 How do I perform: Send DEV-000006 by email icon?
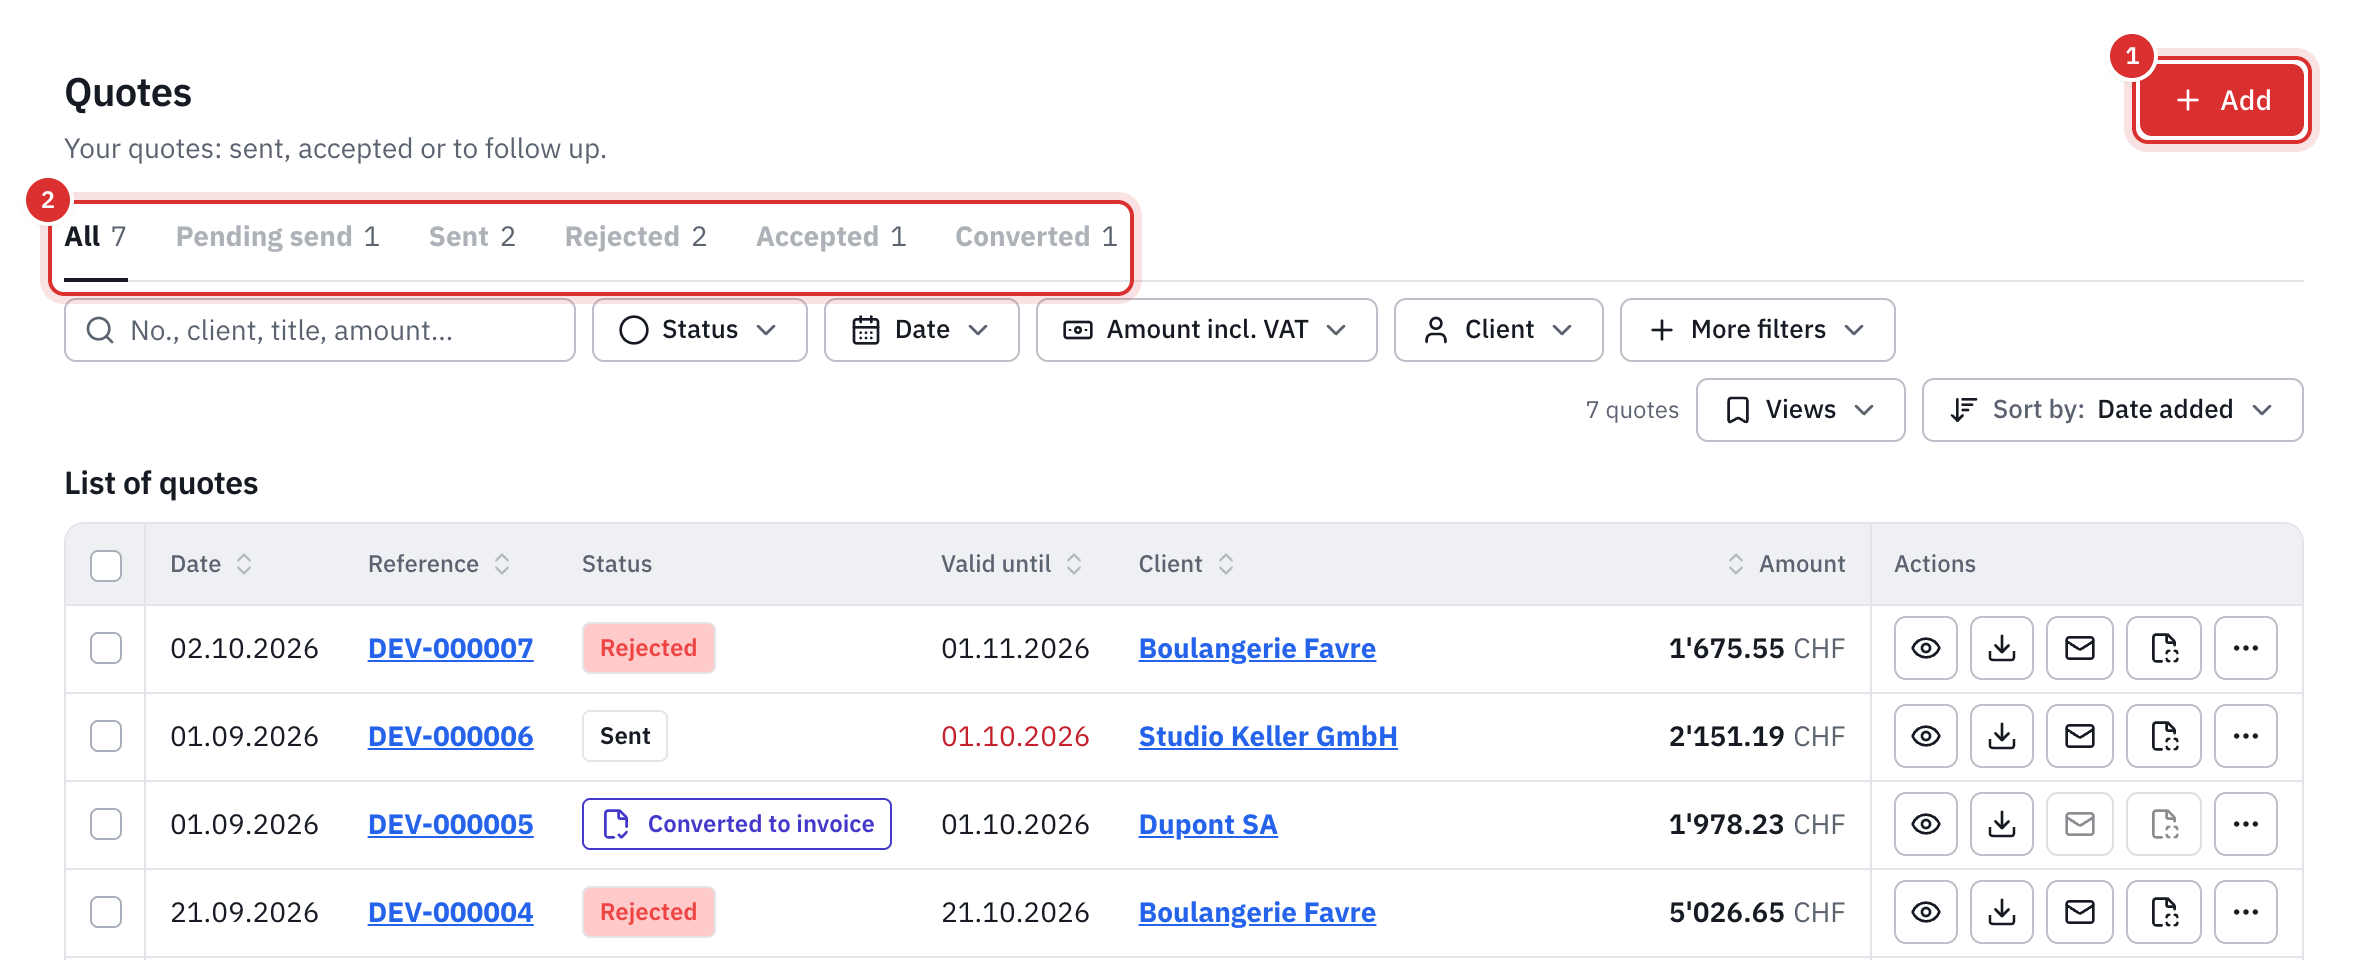pyautogui.click(x=2079, y=736)
